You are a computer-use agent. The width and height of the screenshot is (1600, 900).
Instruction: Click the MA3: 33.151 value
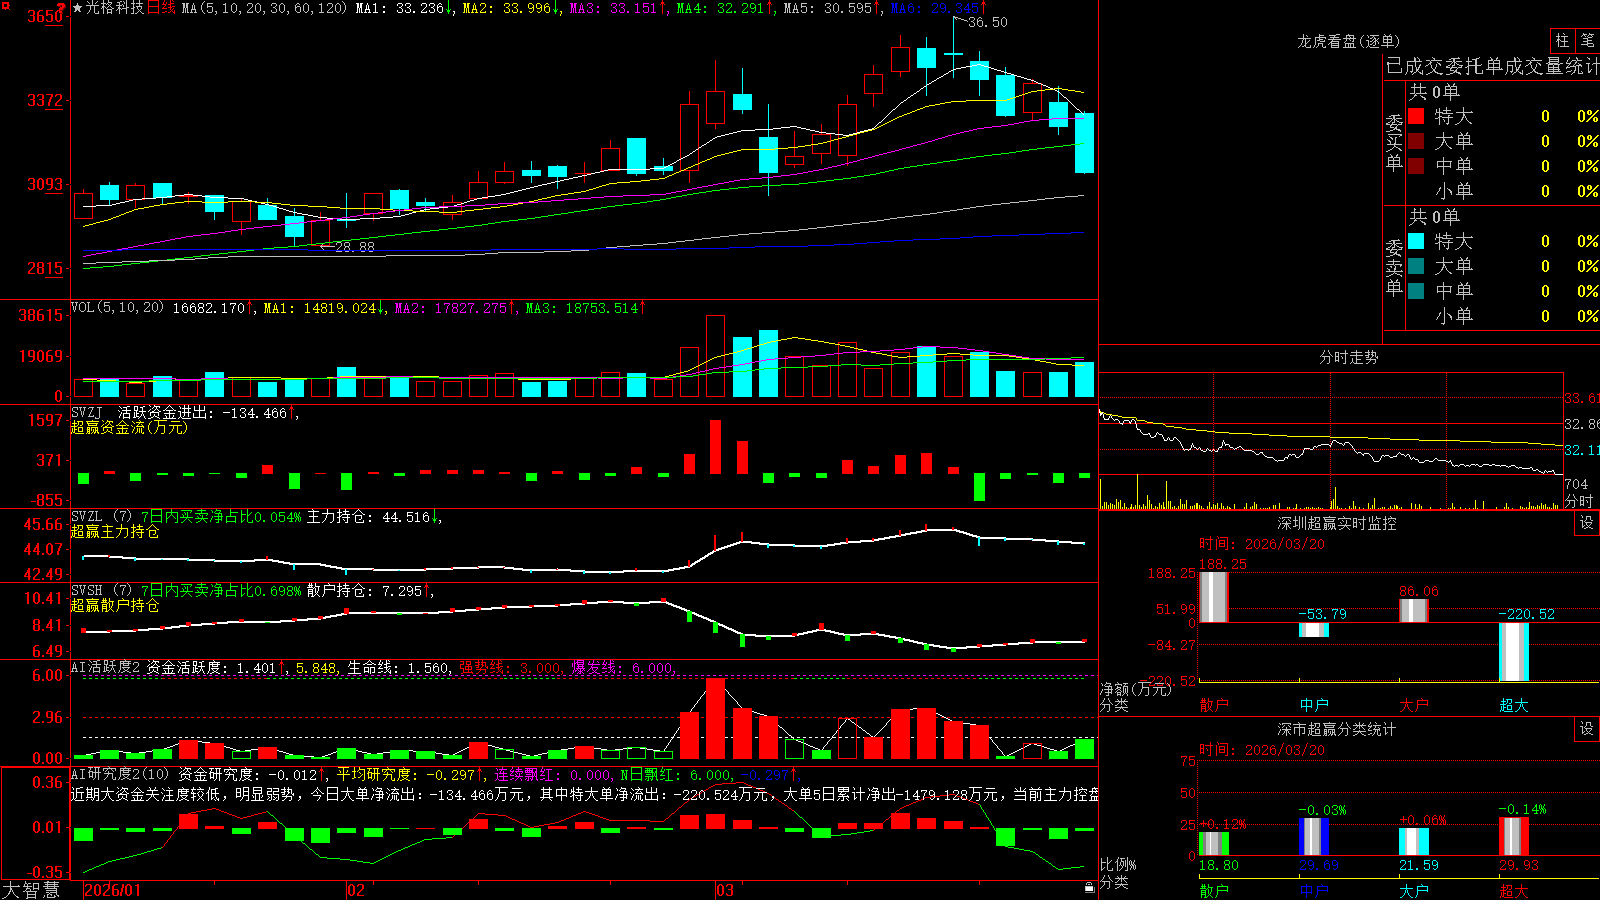coord(619,8)
